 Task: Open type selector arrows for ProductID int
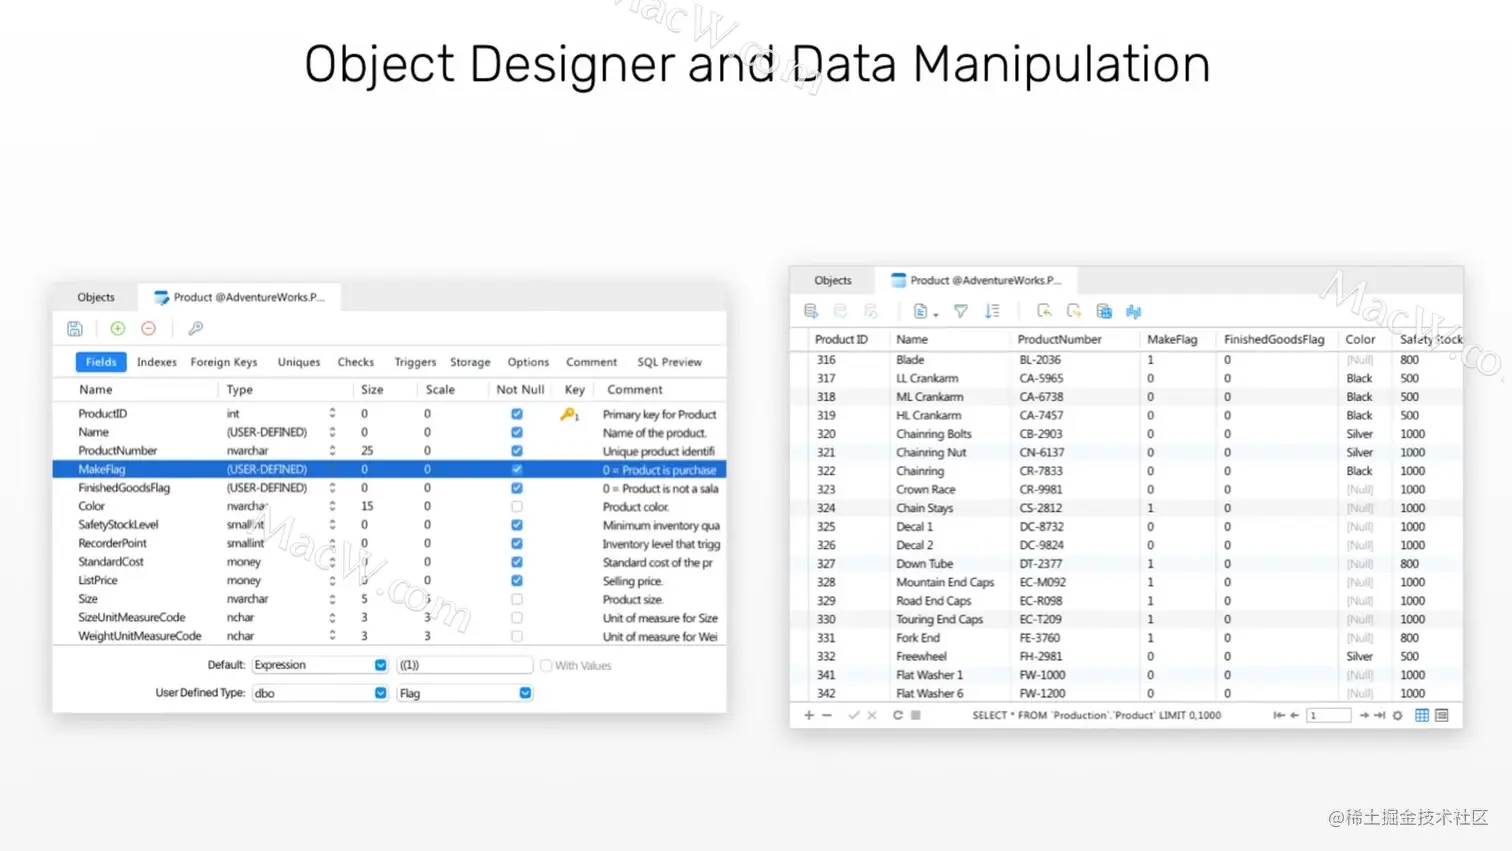332,414
